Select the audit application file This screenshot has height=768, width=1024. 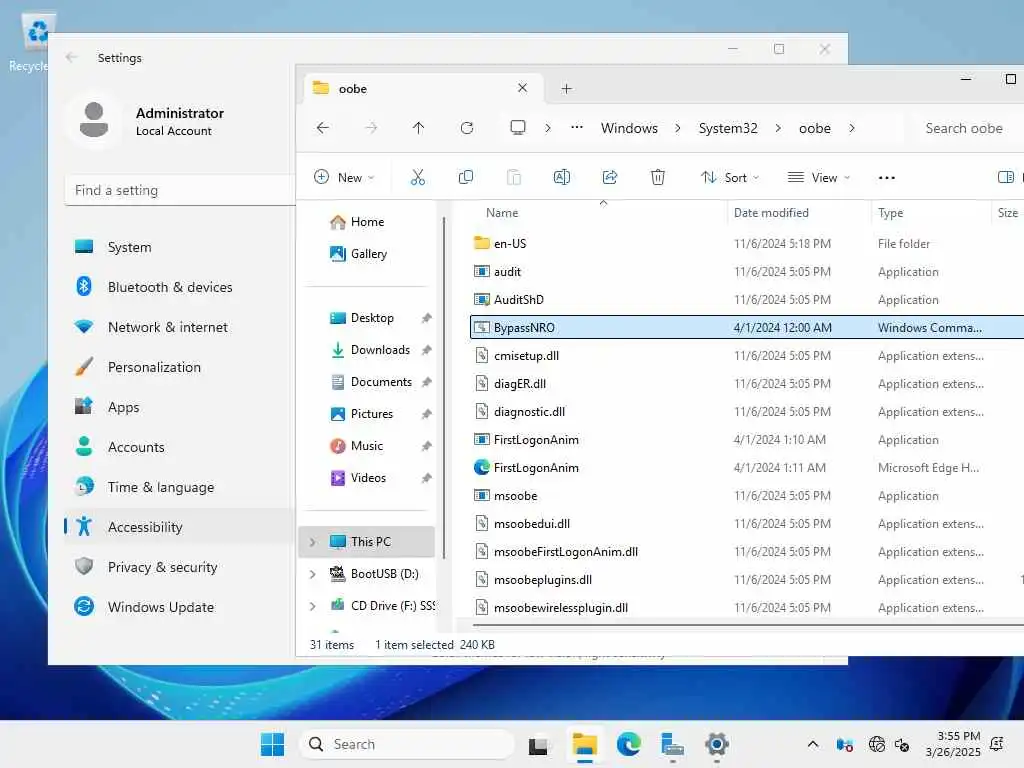(507, 272)
